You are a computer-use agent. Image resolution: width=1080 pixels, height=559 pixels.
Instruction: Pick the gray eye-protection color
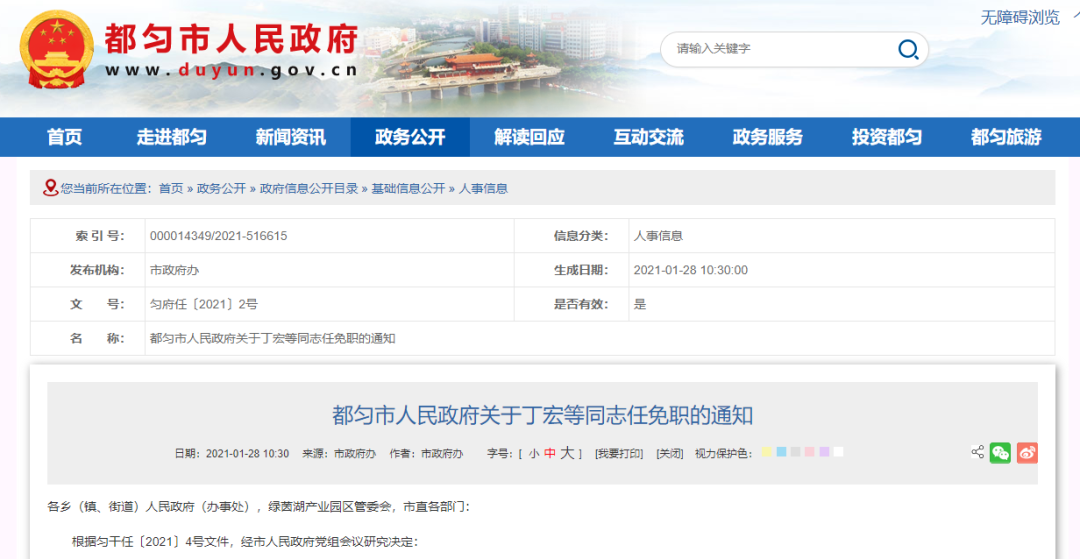(796, 452)
